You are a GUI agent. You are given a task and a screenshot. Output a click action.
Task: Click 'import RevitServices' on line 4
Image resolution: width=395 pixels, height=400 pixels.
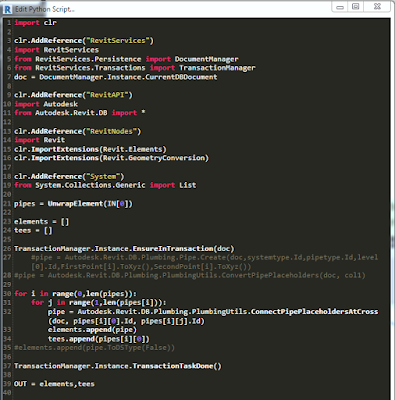(56, 50)
